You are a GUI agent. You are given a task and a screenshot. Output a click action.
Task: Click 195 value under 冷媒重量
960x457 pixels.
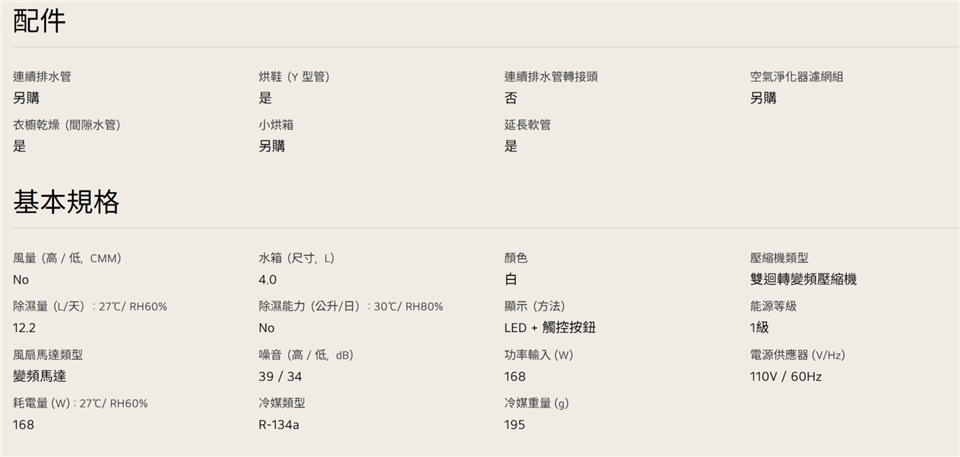coord(515,424)
